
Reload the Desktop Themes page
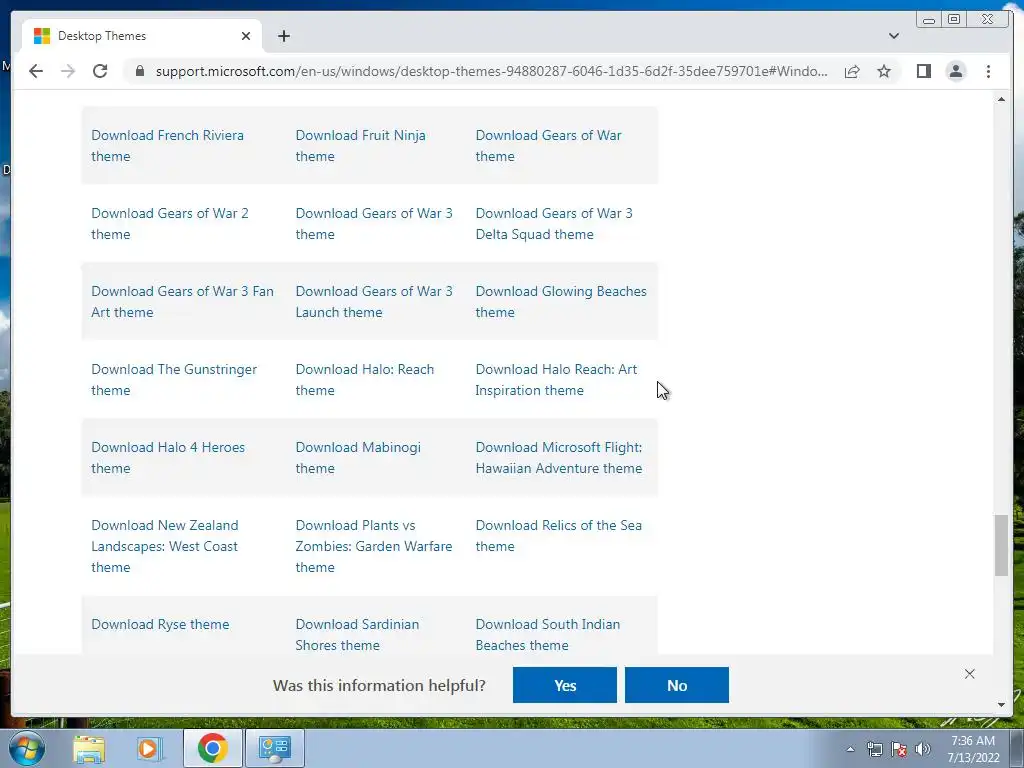coord(100,71)
